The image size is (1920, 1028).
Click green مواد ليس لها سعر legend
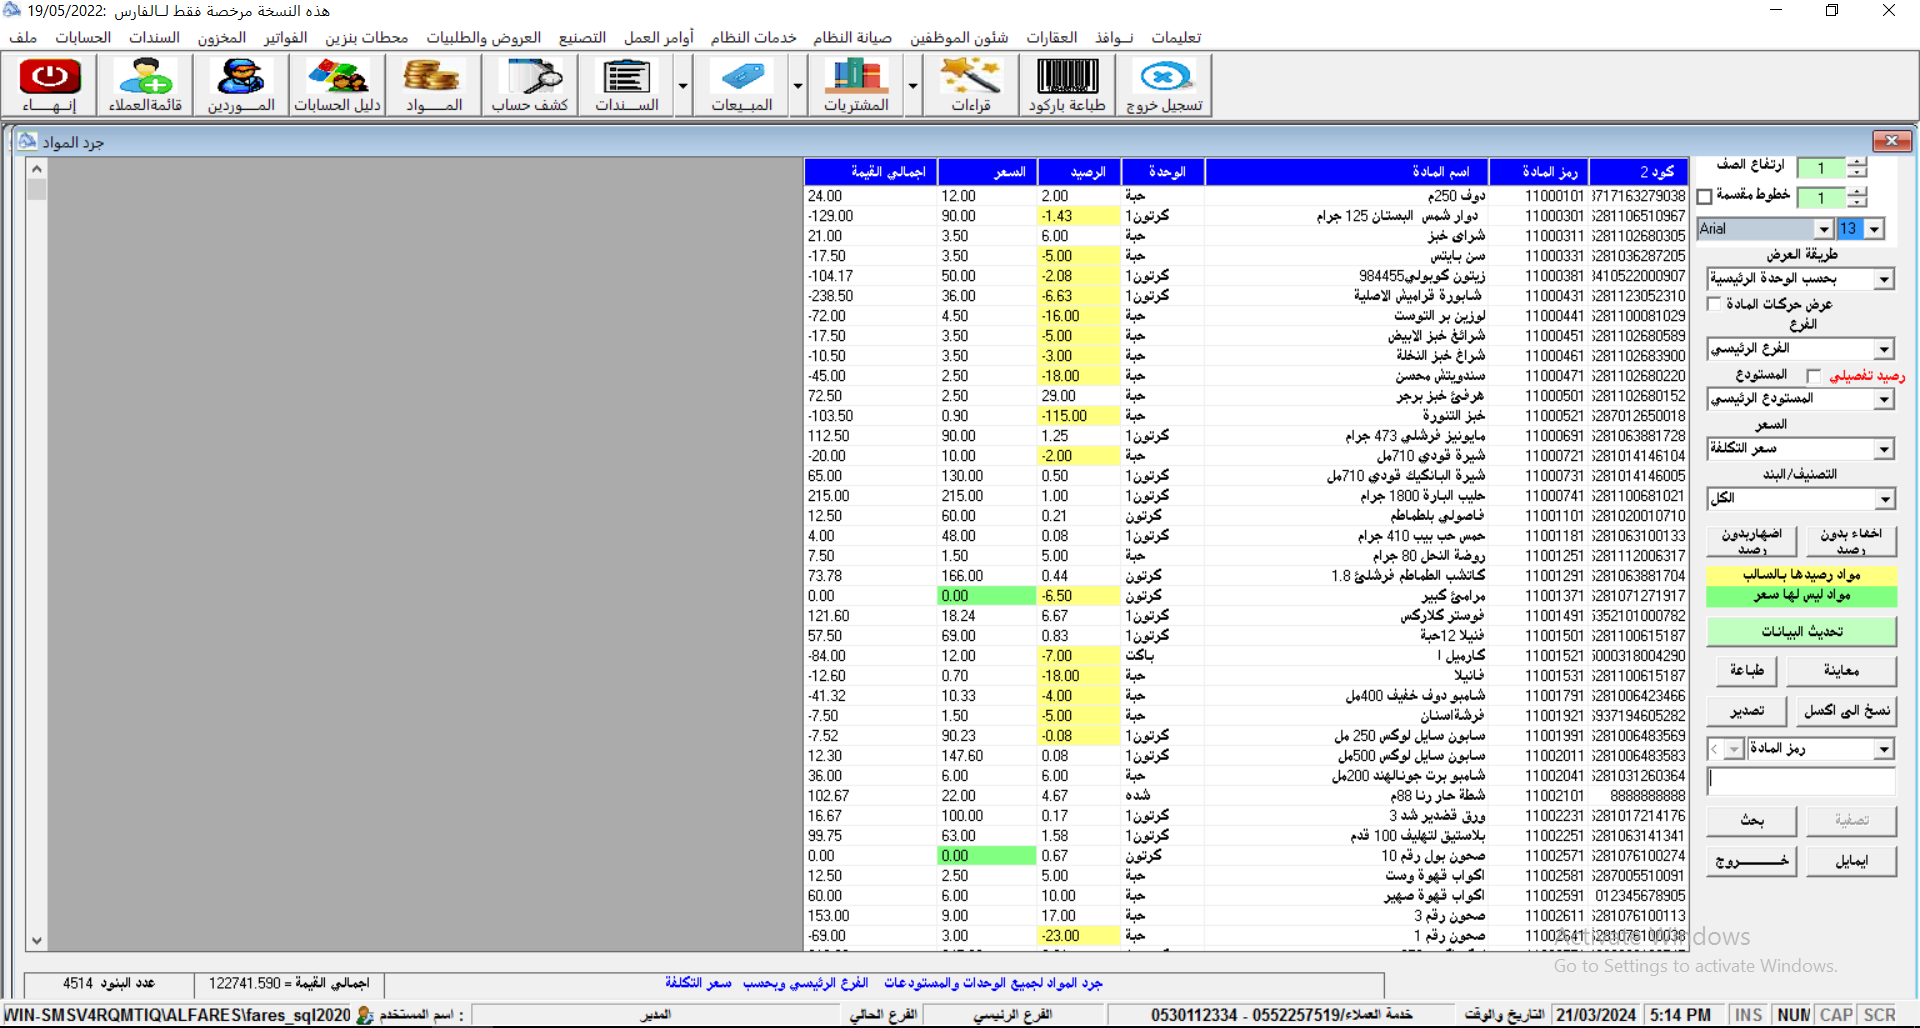point(1801,596)
